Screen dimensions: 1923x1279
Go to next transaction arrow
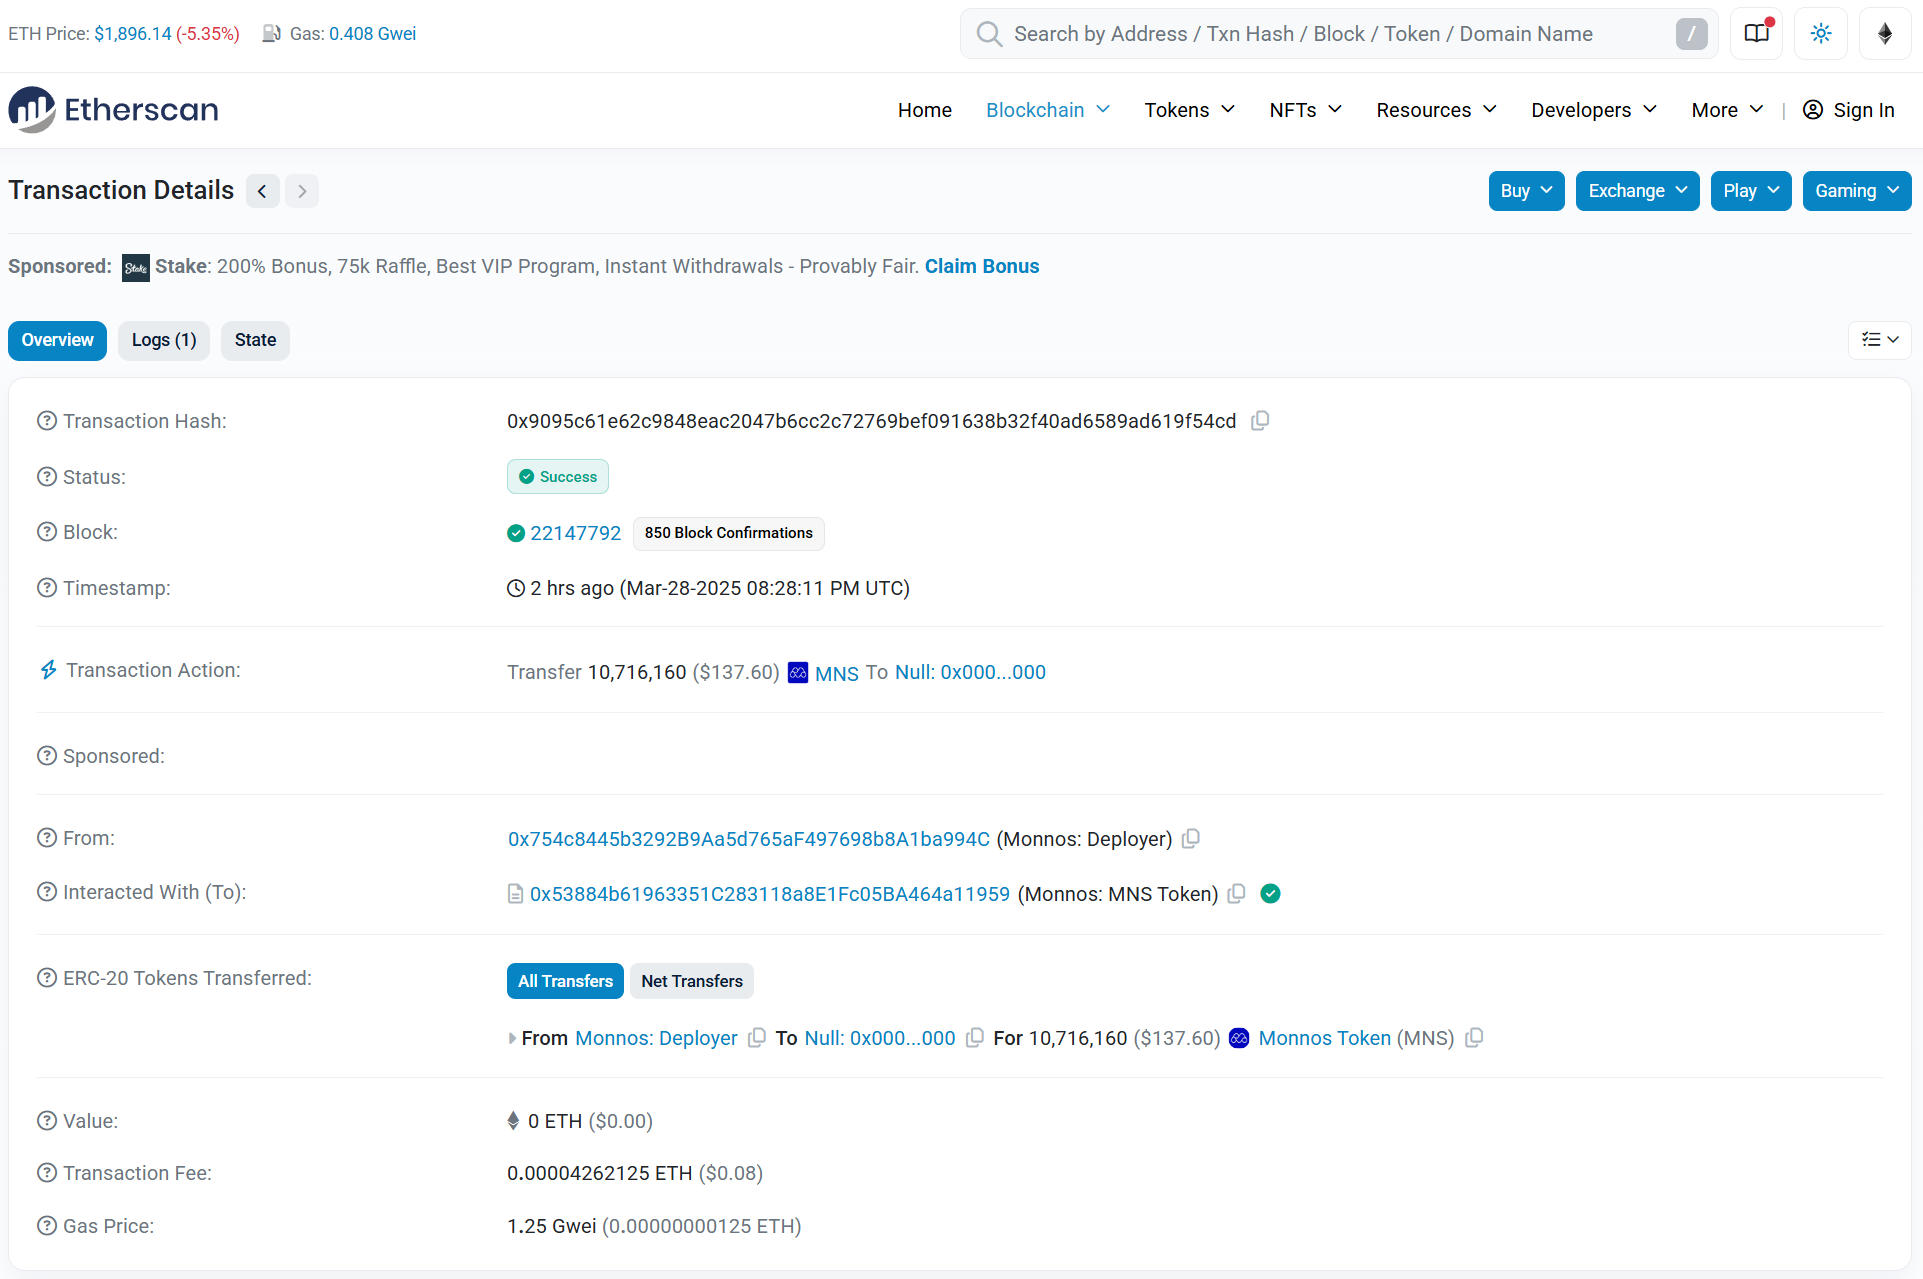[302, 191]
